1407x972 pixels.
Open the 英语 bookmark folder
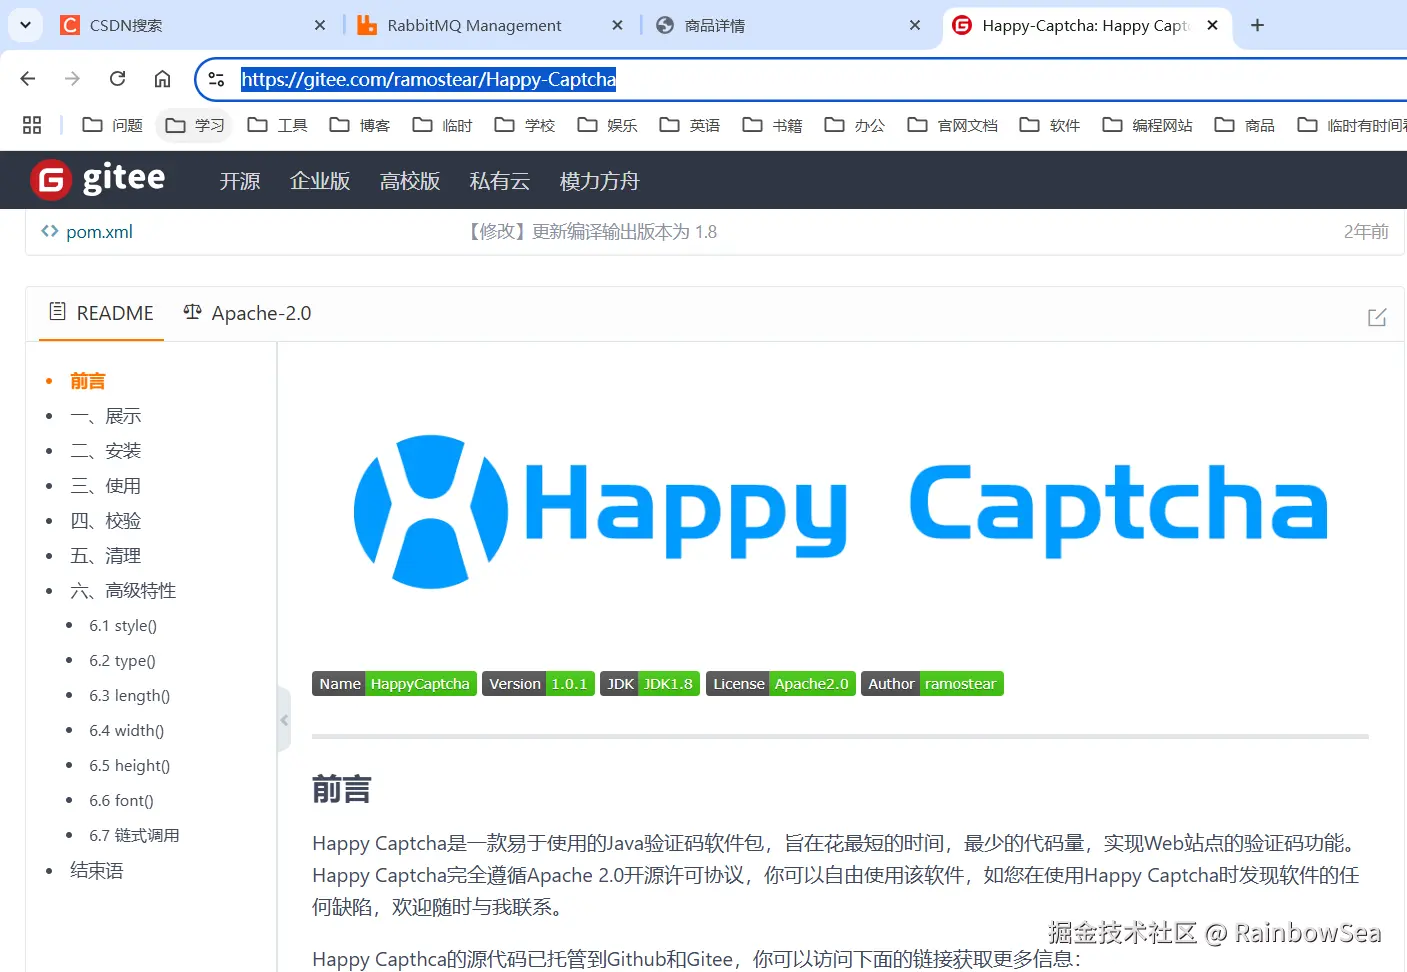pos(690,125)
